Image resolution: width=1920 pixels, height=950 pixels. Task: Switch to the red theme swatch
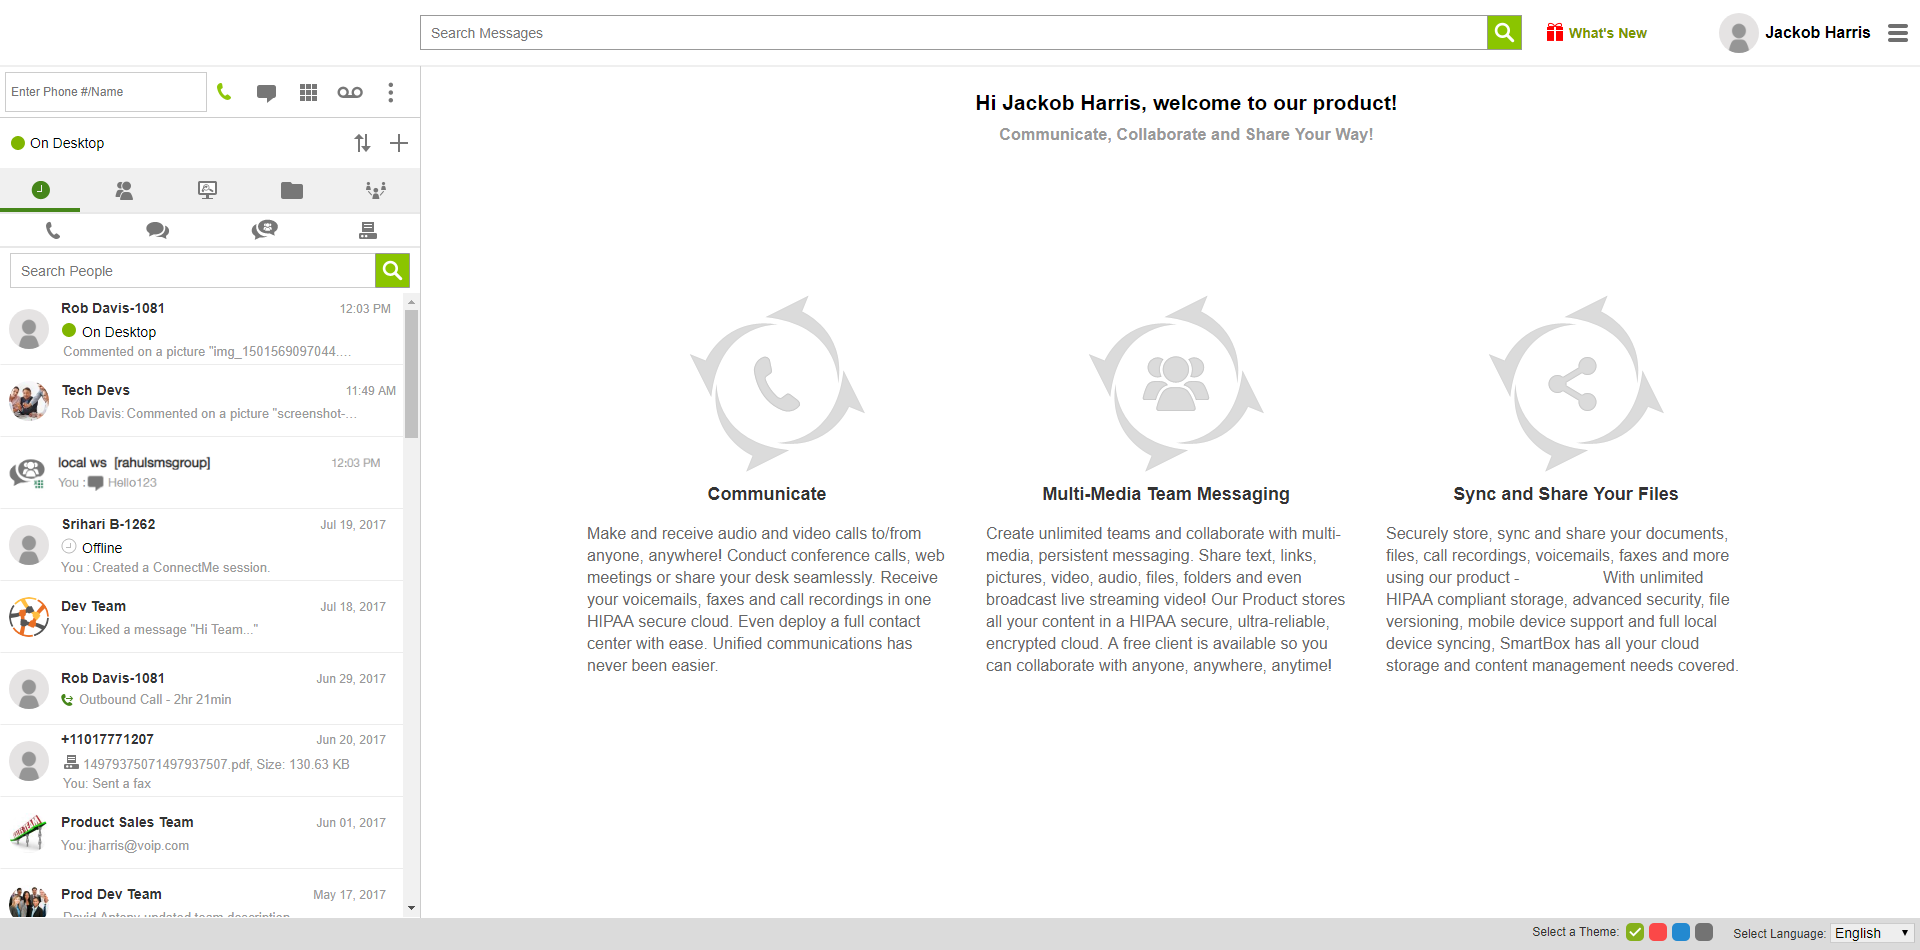[1658, 932]
